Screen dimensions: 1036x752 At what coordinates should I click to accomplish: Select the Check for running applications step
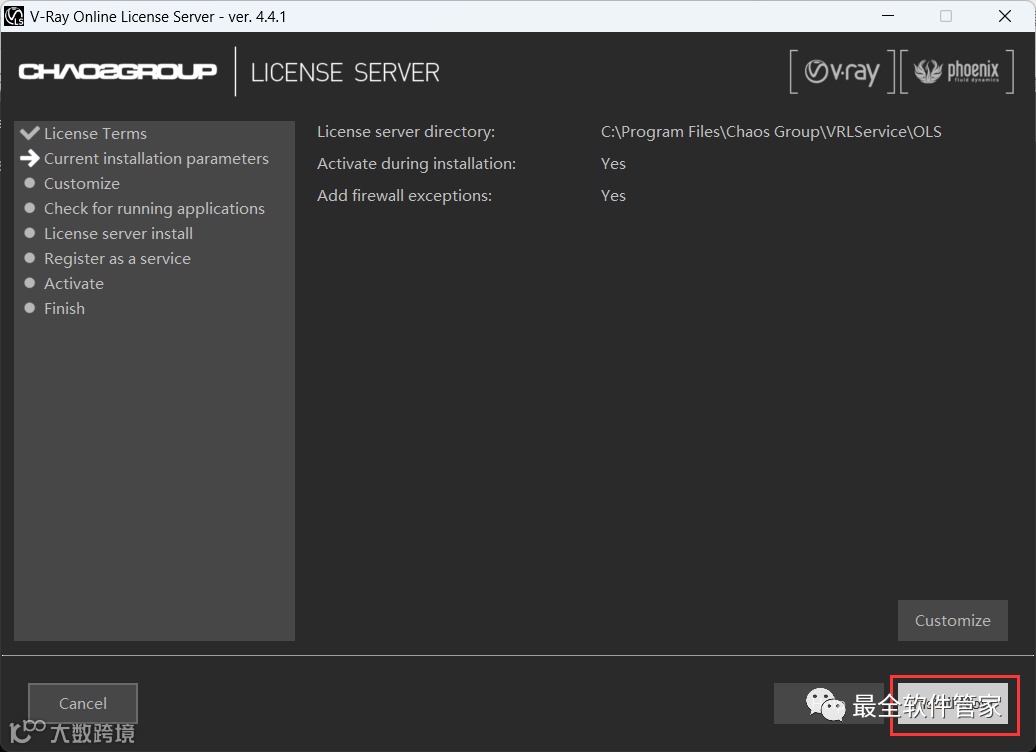pos(154,209)
